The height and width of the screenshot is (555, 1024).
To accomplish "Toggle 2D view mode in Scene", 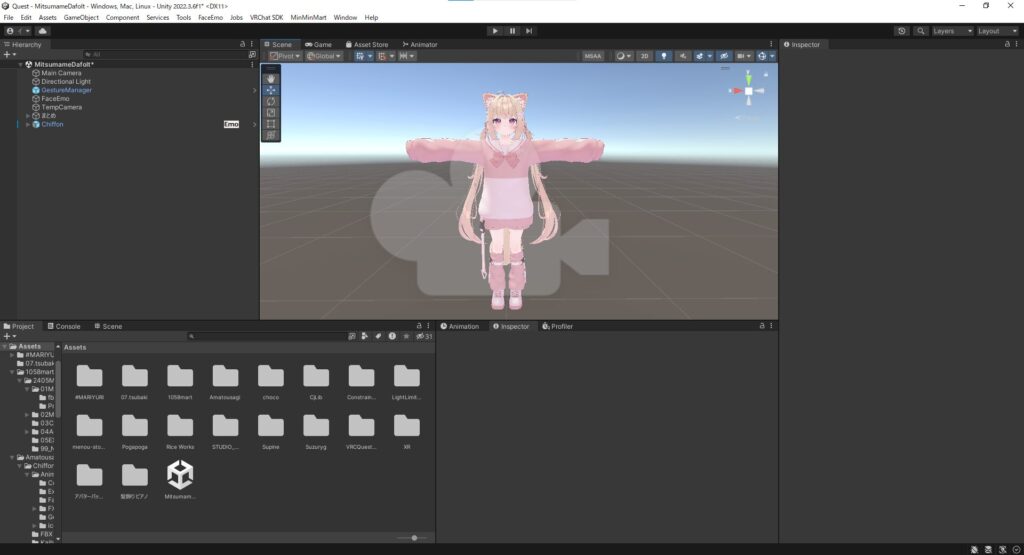I will pos(645,56).
